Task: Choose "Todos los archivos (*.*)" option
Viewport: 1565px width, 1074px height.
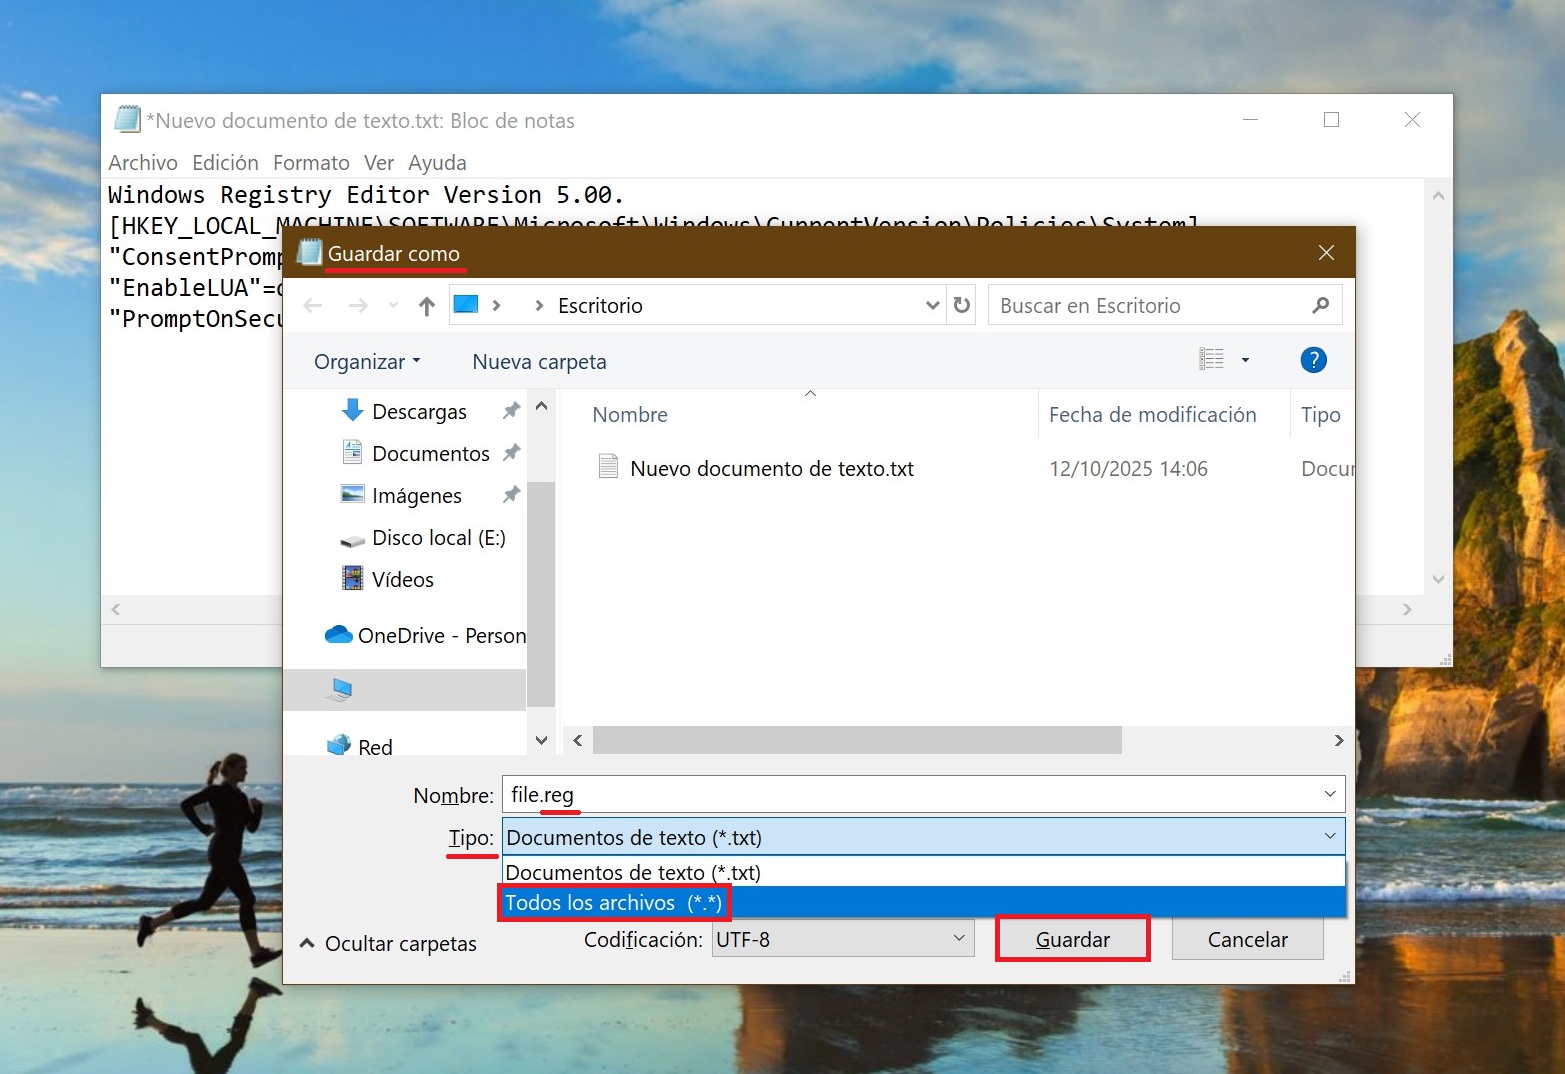Action: coord(613,903)
